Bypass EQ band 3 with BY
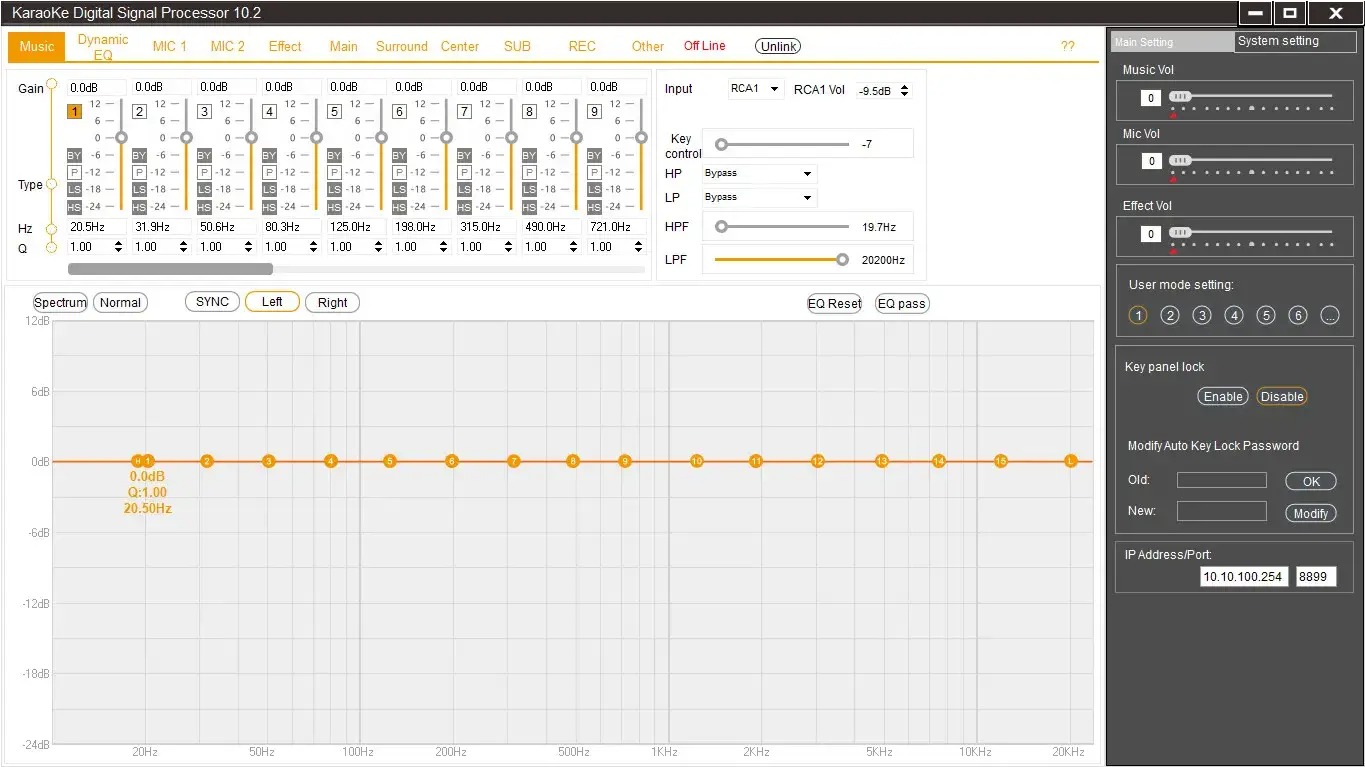 pyautogui.click(x=204, y=155)
